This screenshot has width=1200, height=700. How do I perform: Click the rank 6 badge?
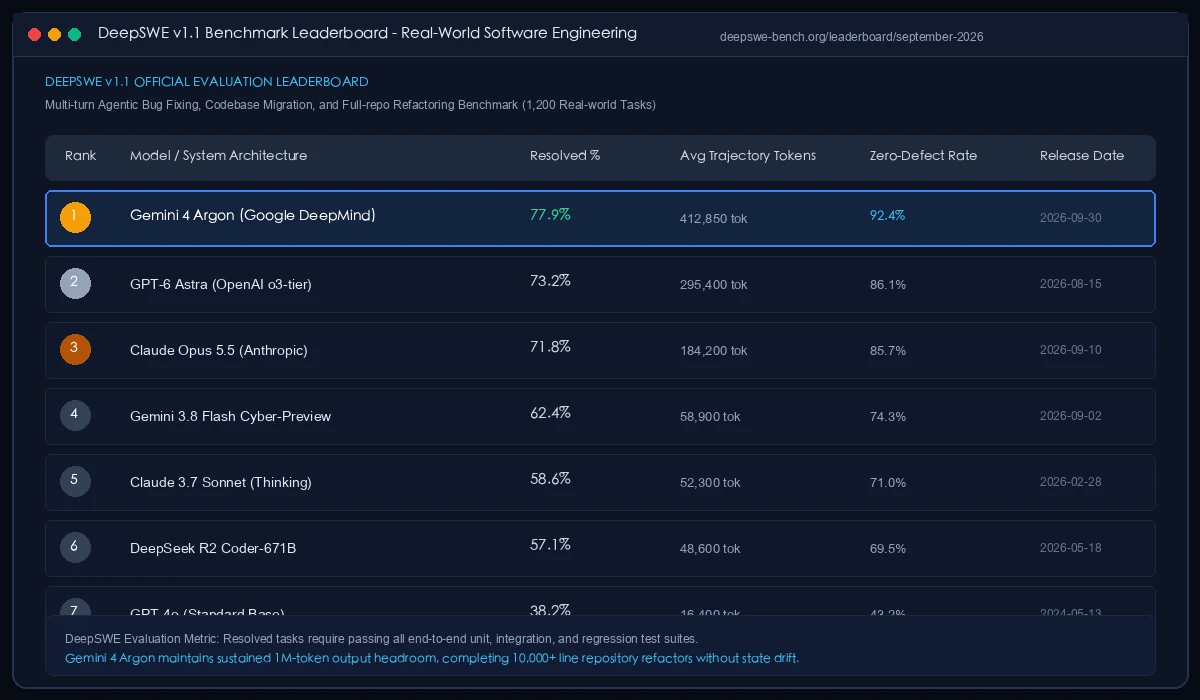click(75, 547)
